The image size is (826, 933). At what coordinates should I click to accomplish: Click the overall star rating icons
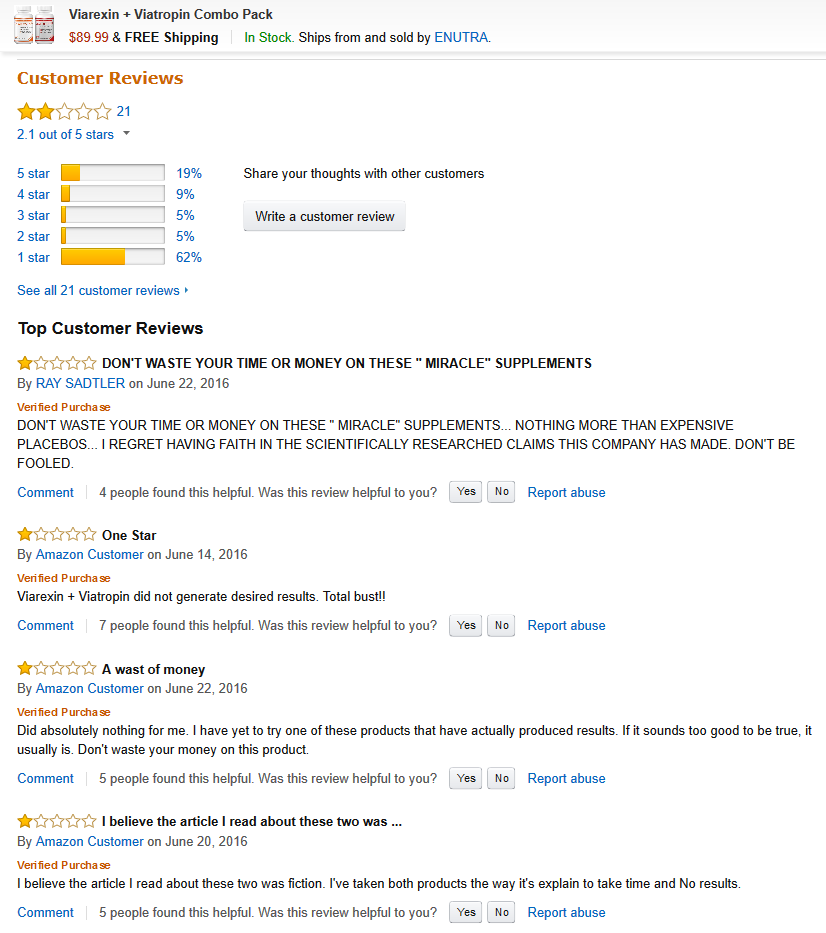click(64, 112)
